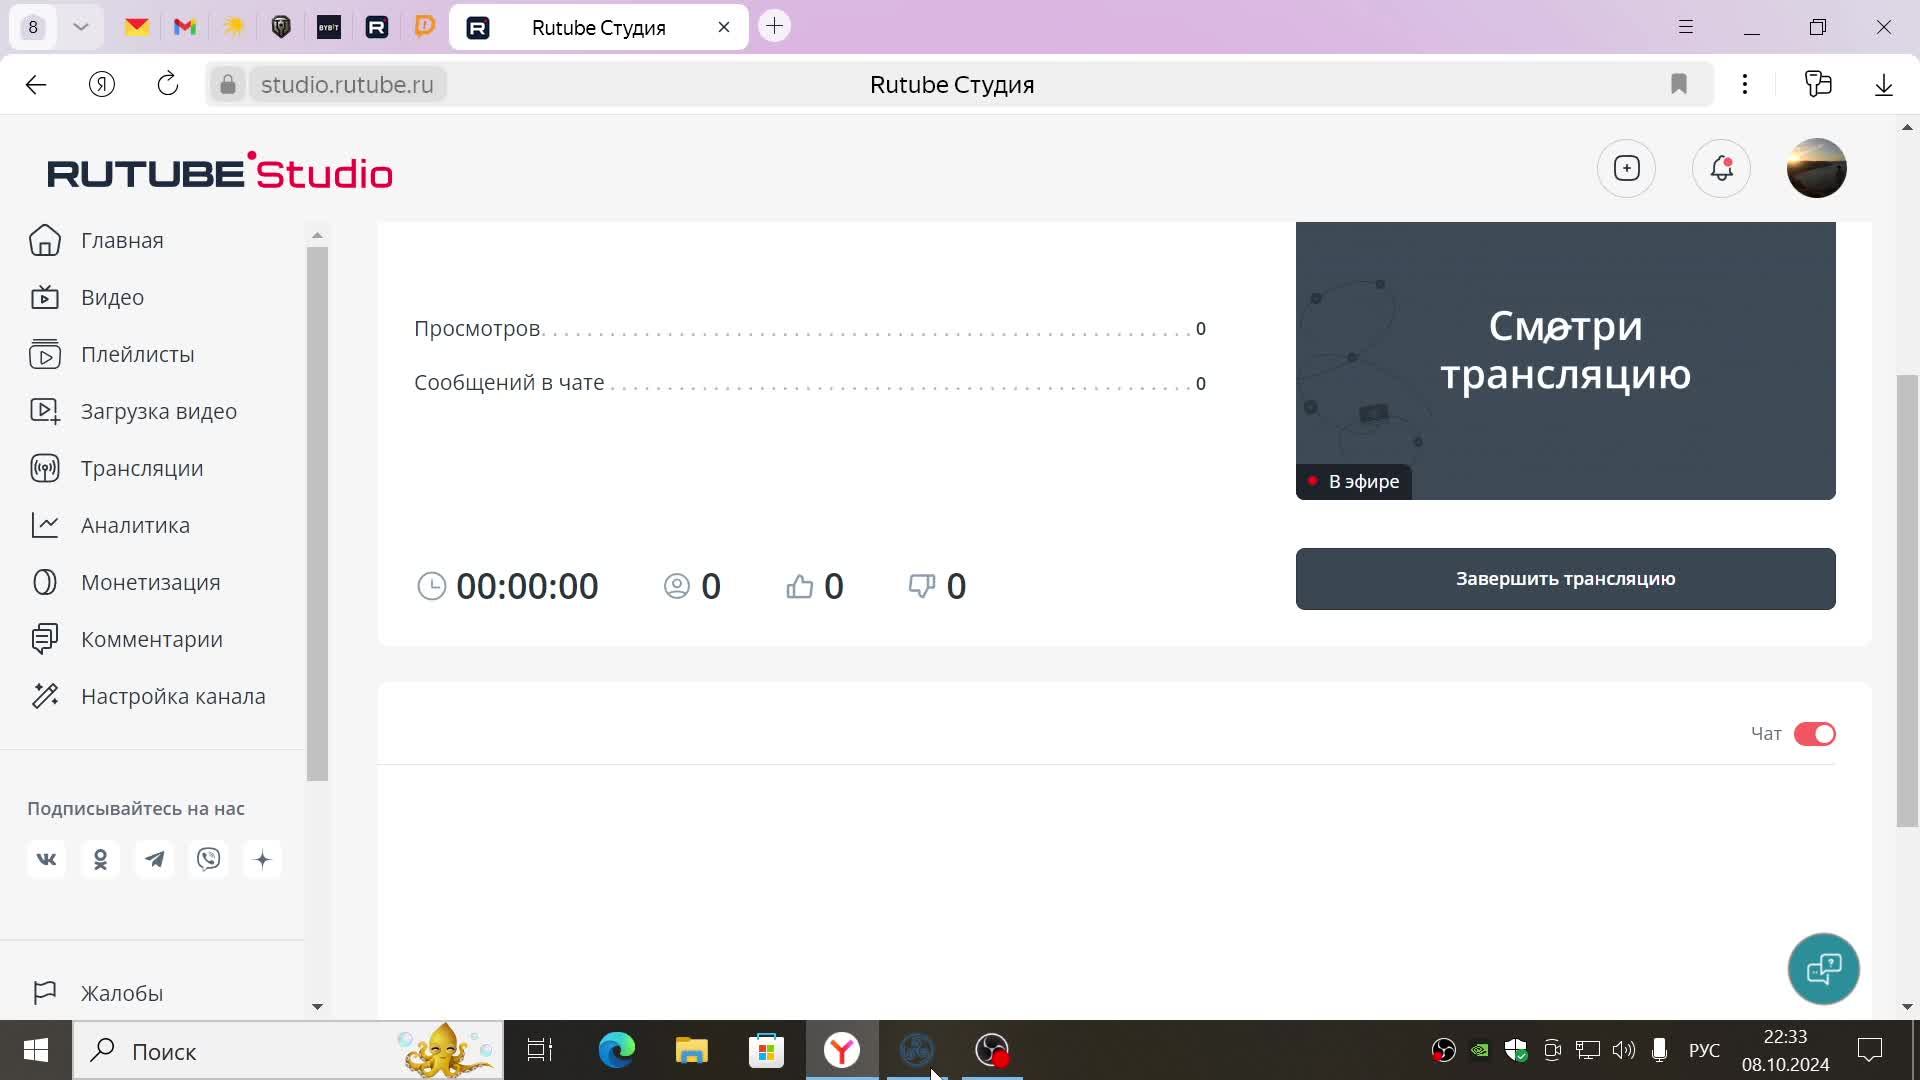Open the Dzen star social link
1920x1080 pixels.
point(262,860)
